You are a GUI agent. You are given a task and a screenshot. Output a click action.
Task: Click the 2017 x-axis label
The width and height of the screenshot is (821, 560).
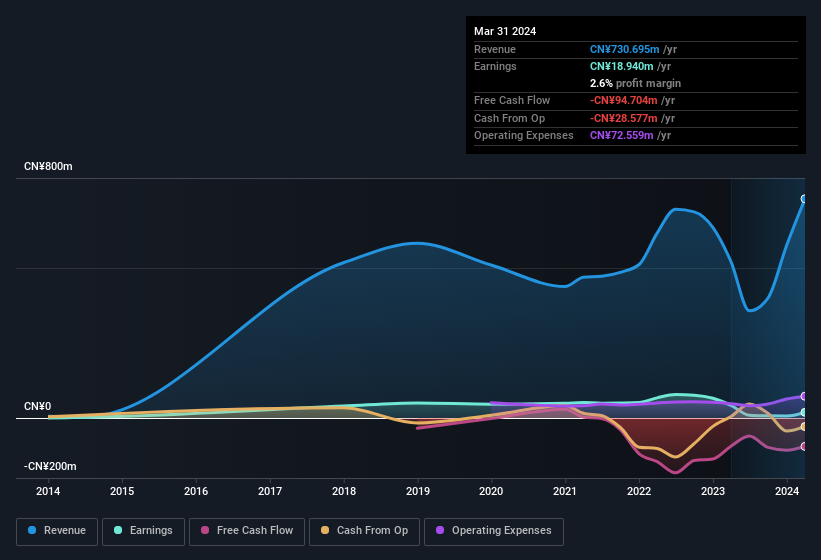point(270,491)
